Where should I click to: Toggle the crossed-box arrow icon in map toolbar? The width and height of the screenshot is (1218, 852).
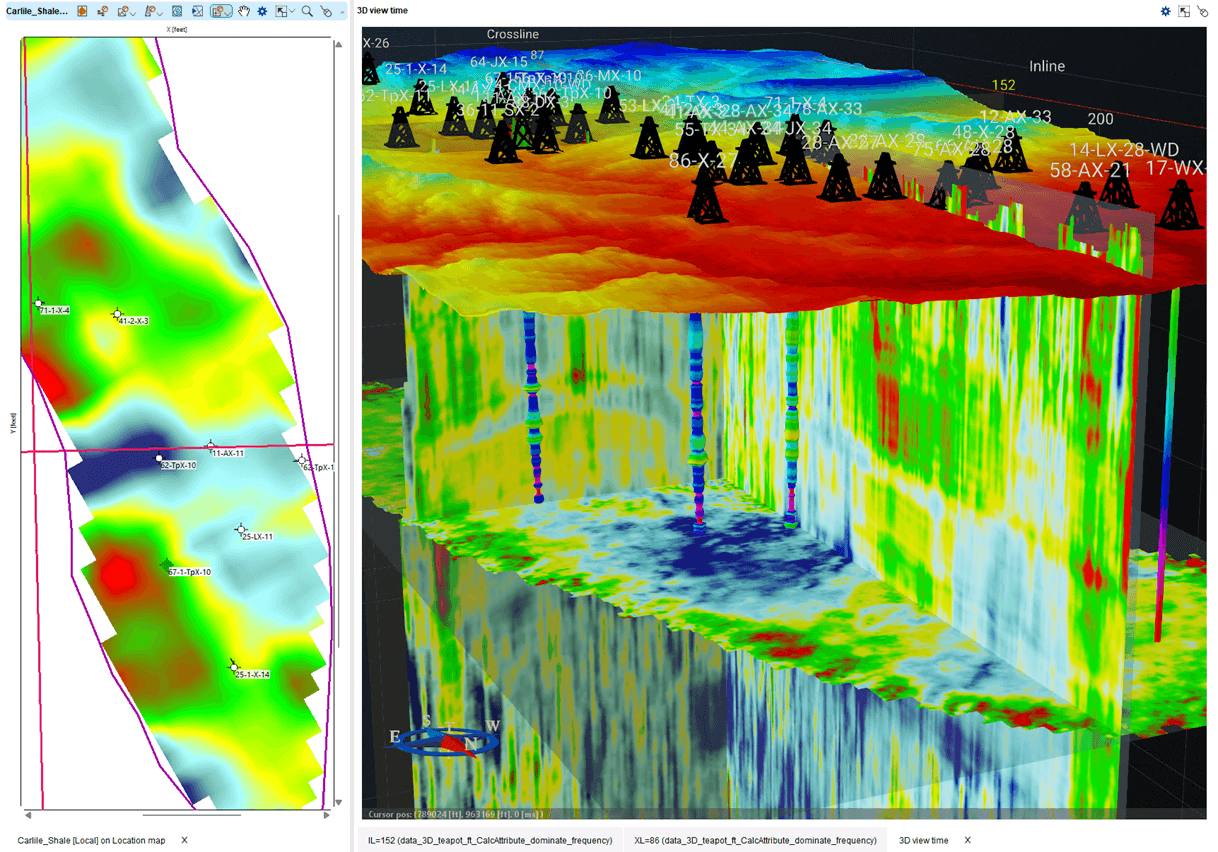198,11
